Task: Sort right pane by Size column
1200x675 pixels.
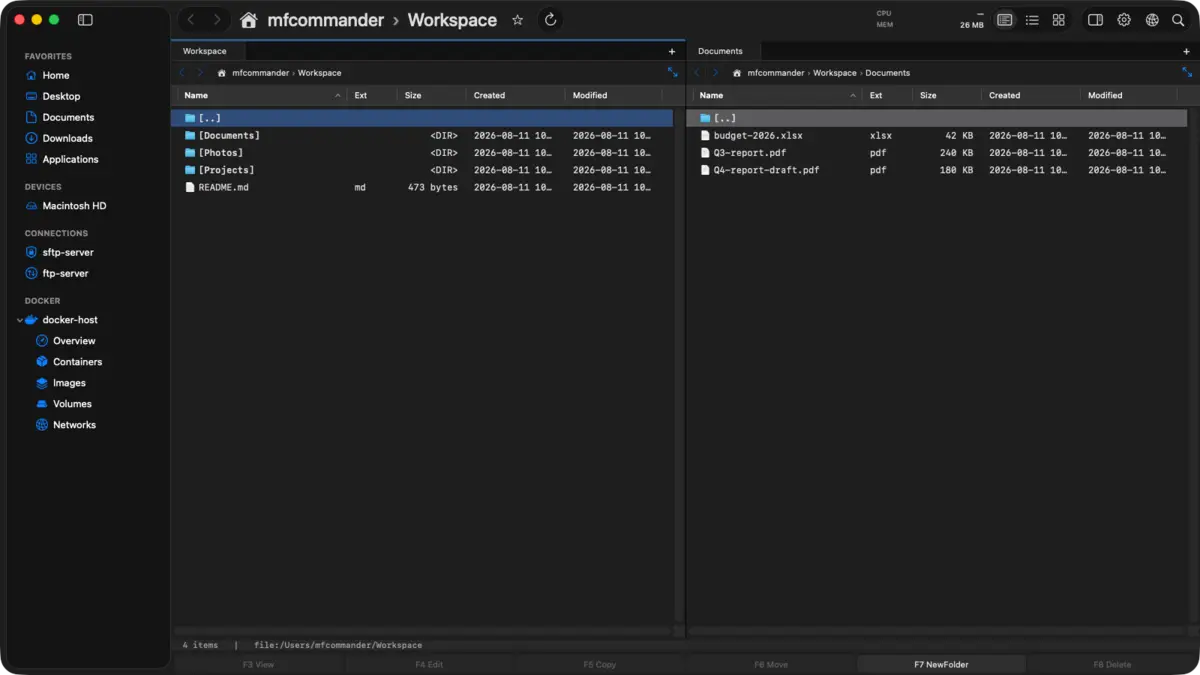Action: [x=946, y=95]
